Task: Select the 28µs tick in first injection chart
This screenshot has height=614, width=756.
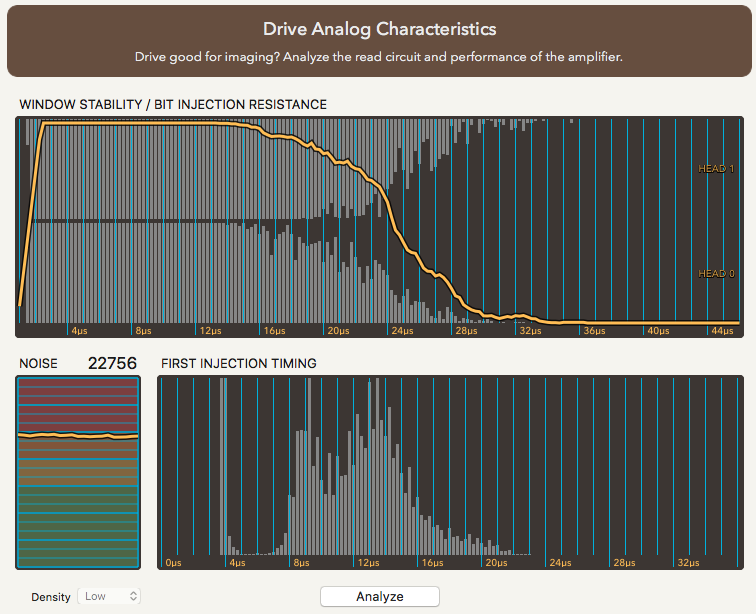Action: tap(623, 563)
